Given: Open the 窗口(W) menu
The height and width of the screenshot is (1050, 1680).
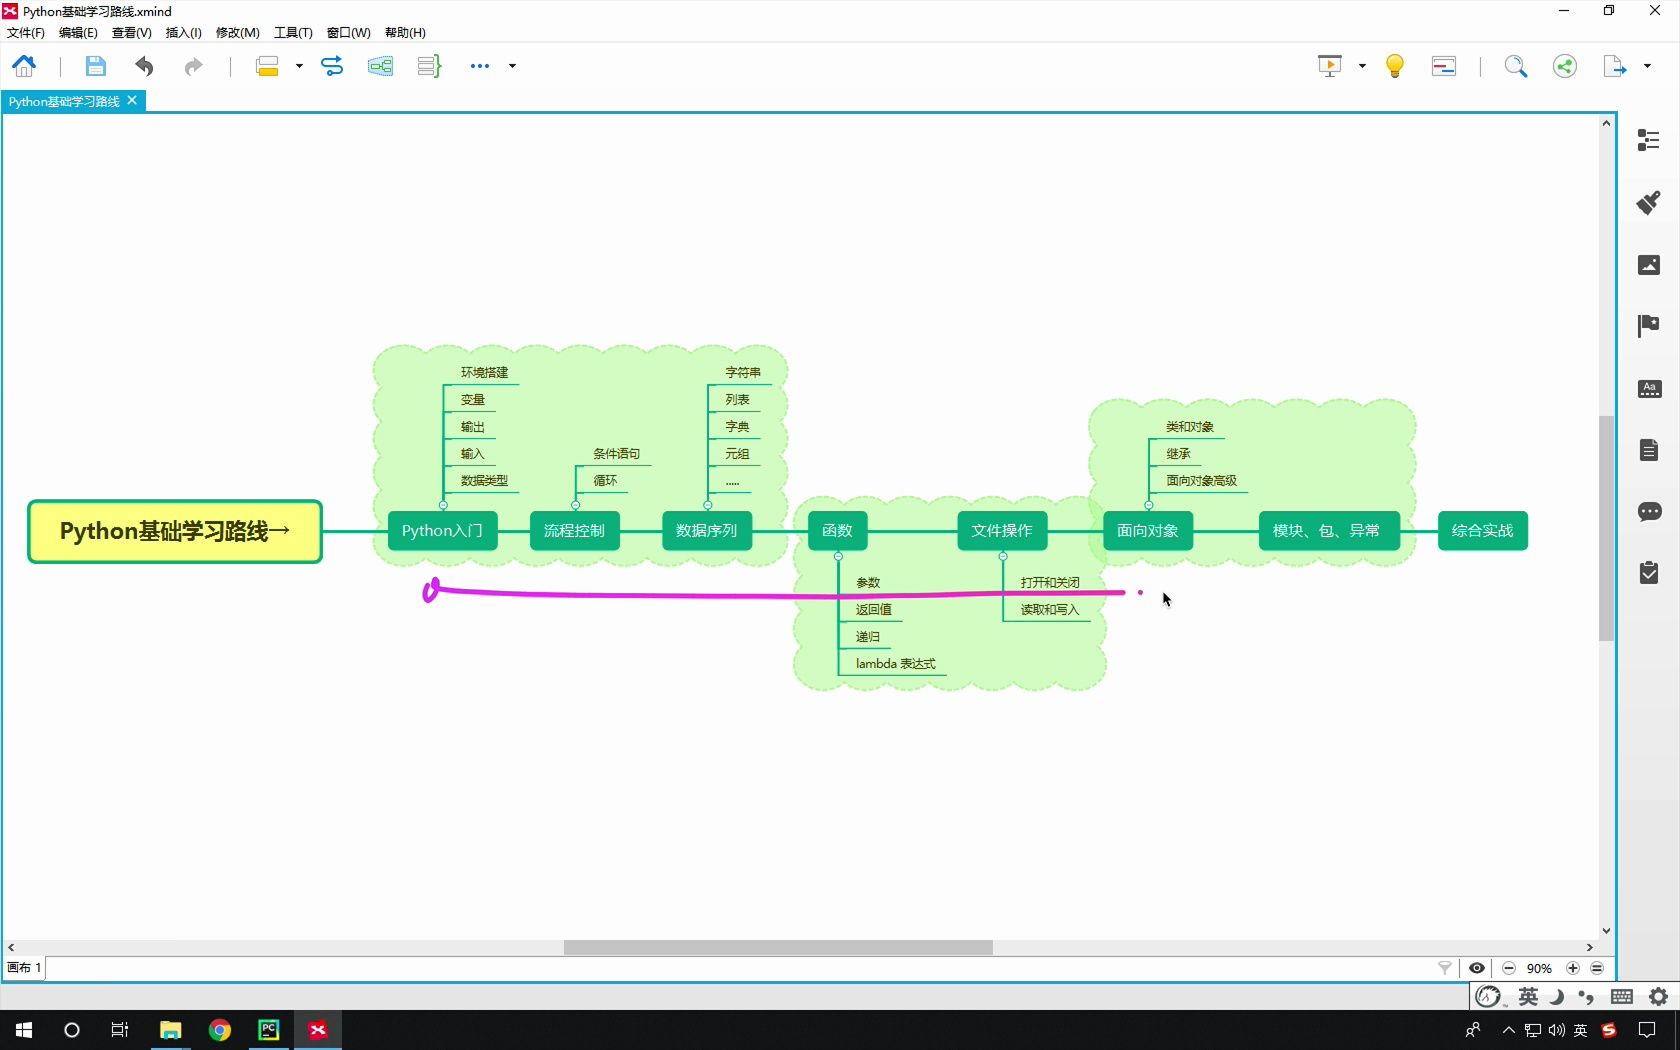Looking at the screenshot, I should (348, 33).
